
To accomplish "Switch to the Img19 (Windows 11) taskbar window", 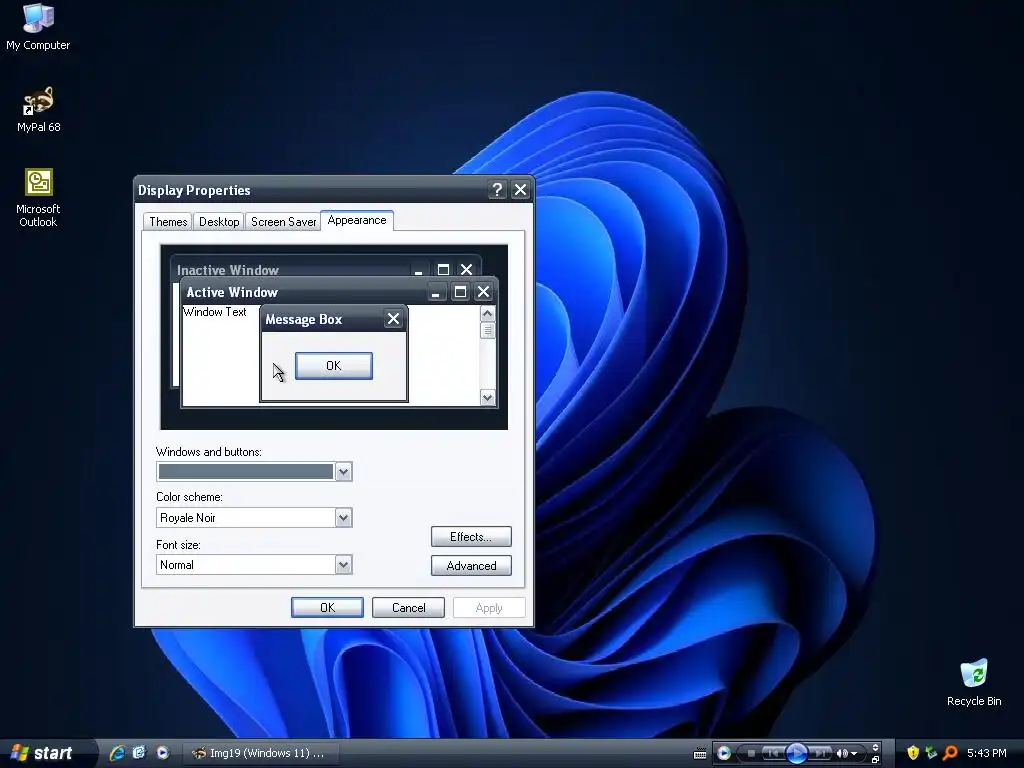I will tap(259, 753).
